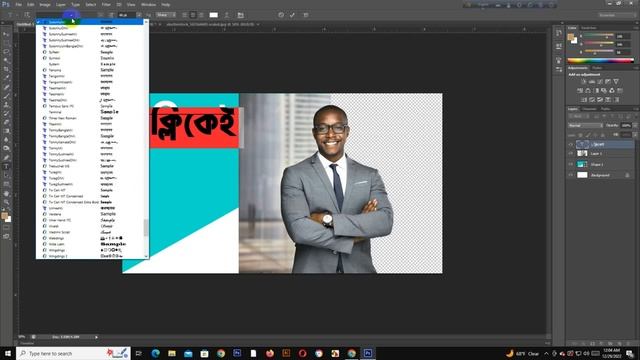Add a Curves adjustment
Image resolution: width=640 pixels, height=360 pixels.
coord(600,82)
